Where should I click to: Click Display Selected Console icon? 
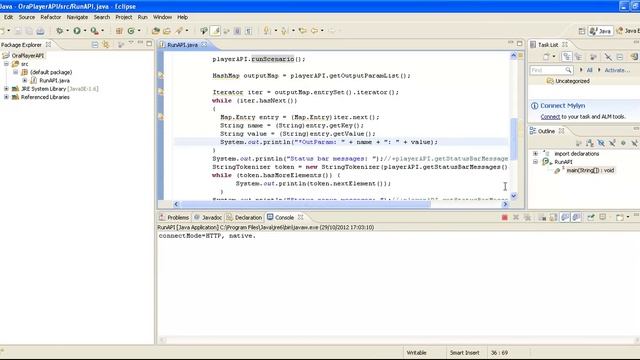pyautogui.click(x=602, y=218)
